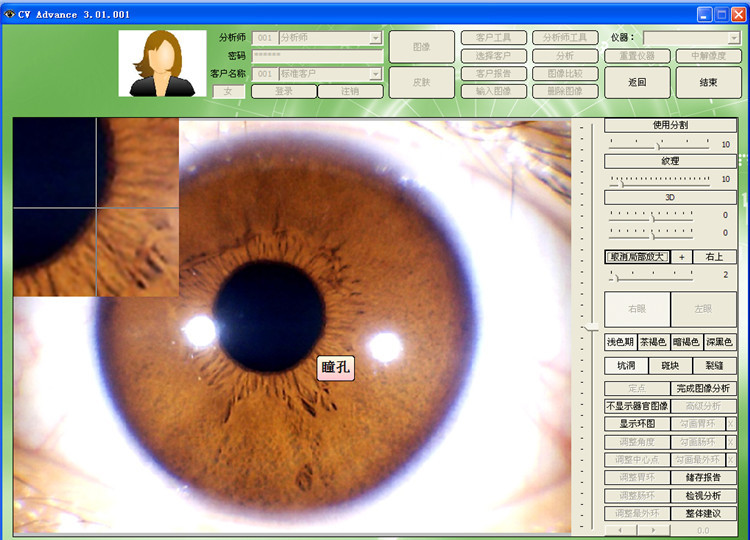
Task: Click the 纹理 texture slider track
Action: click(660, 180)
